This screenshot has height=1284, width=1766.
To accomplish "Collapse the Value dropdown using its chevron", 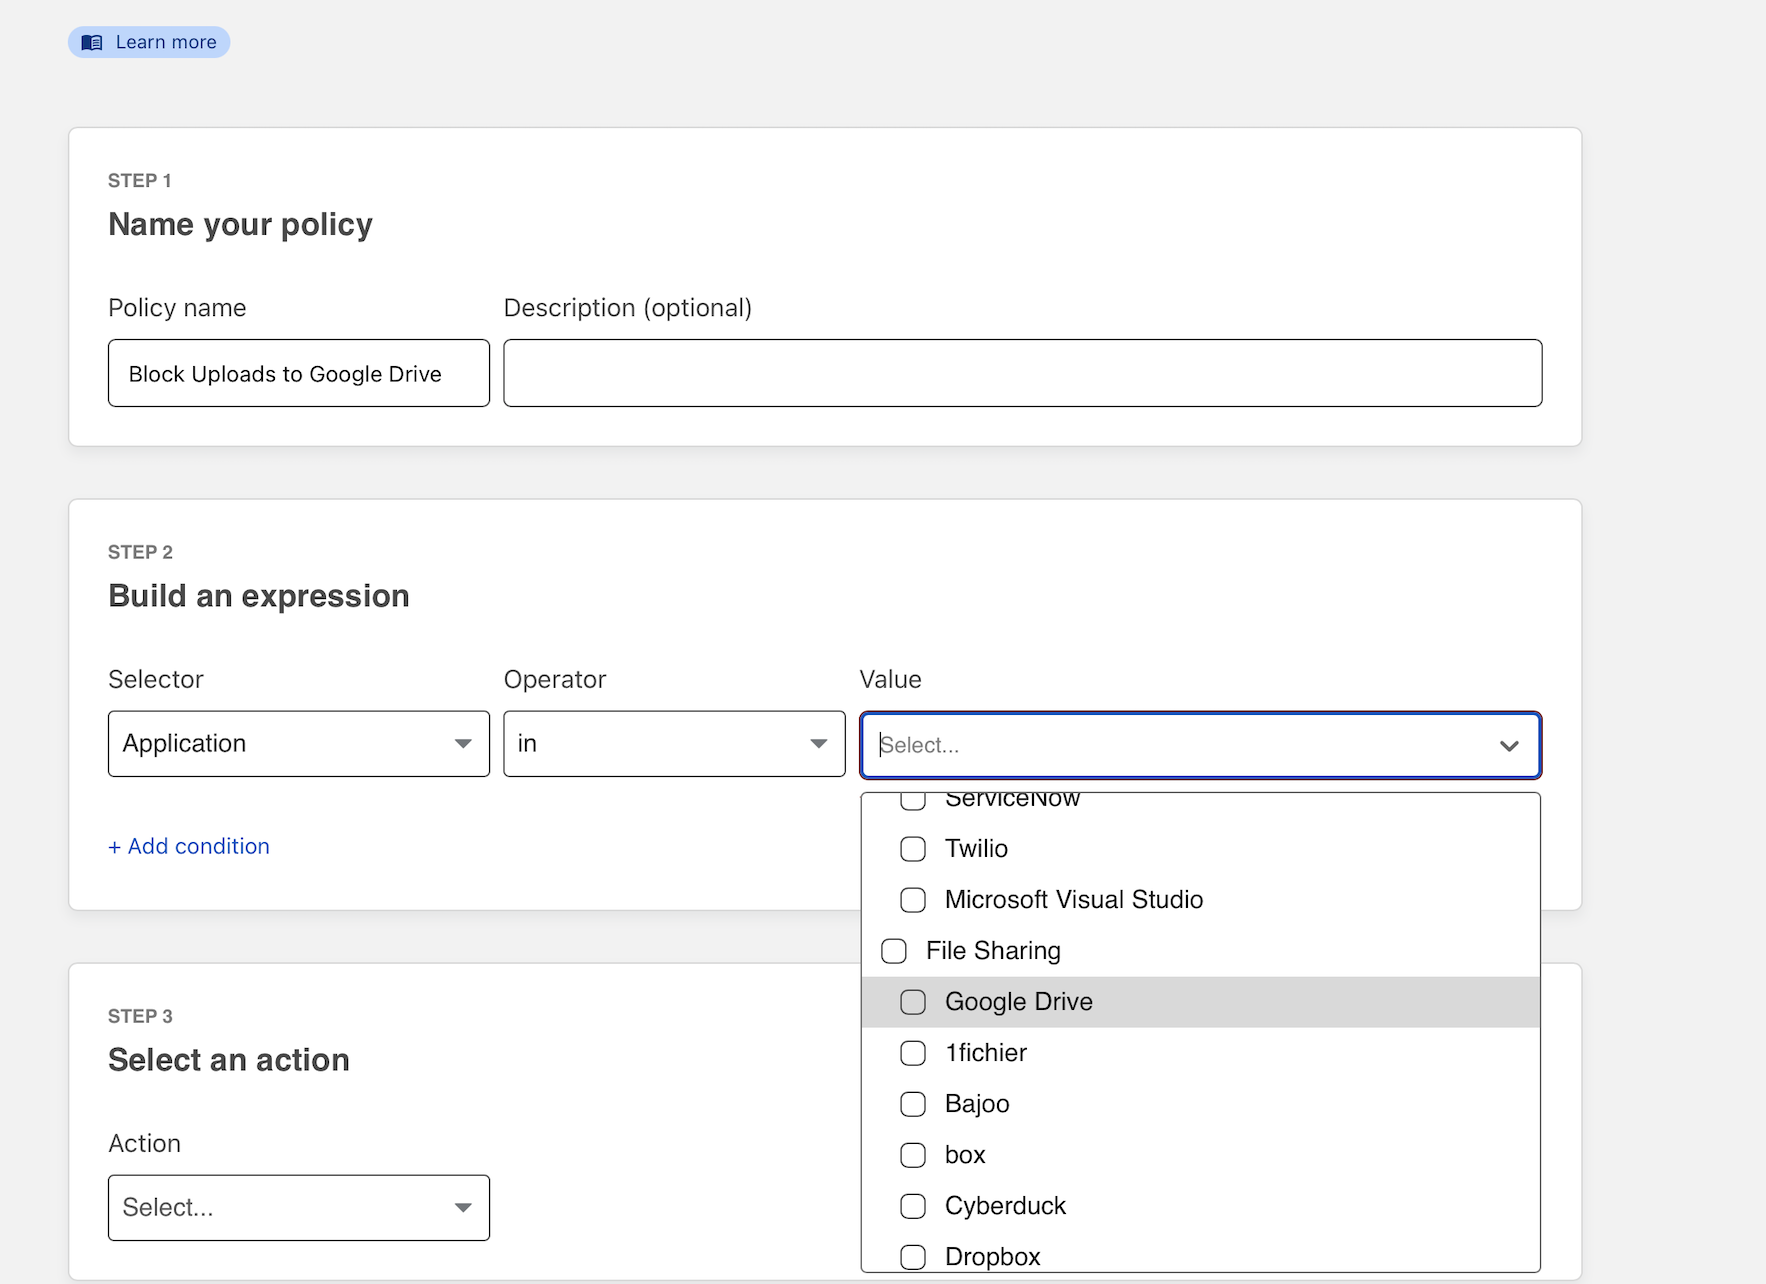I will [x=1508, y=745].
